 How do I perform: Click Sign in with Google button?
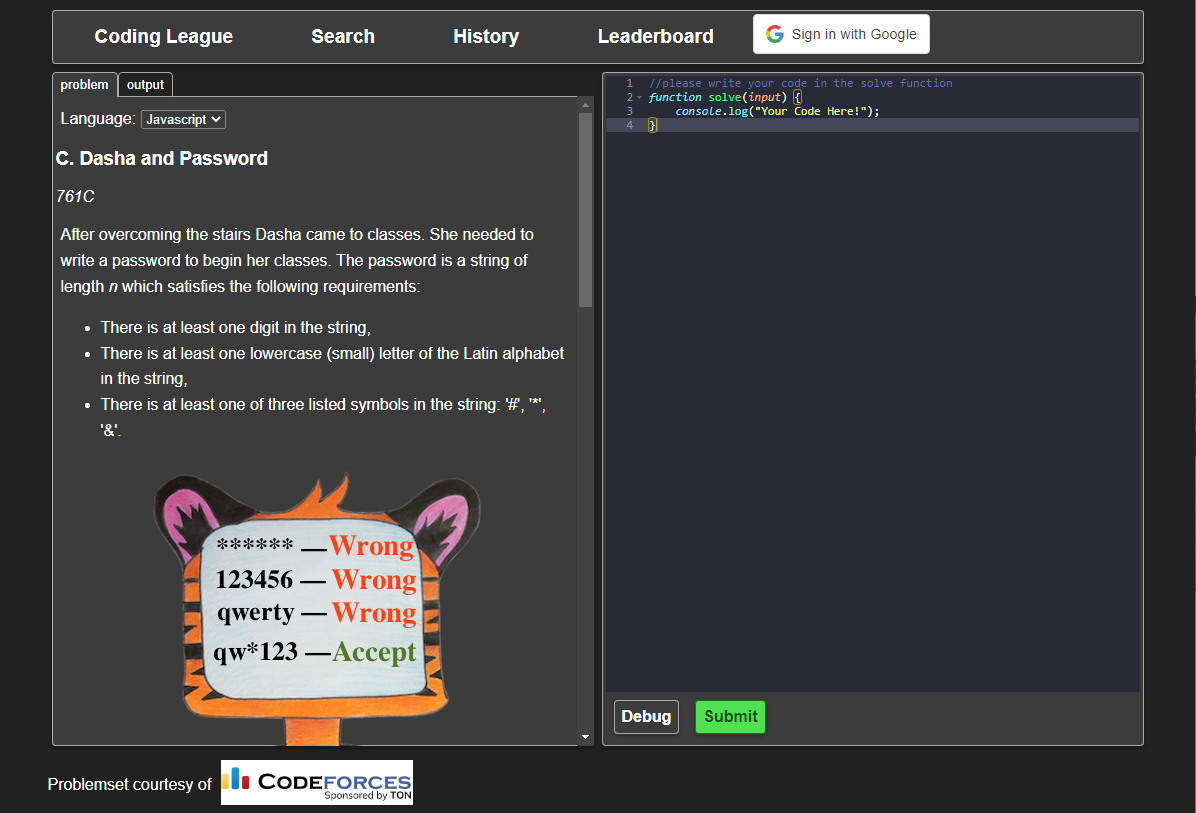(841, 34)
